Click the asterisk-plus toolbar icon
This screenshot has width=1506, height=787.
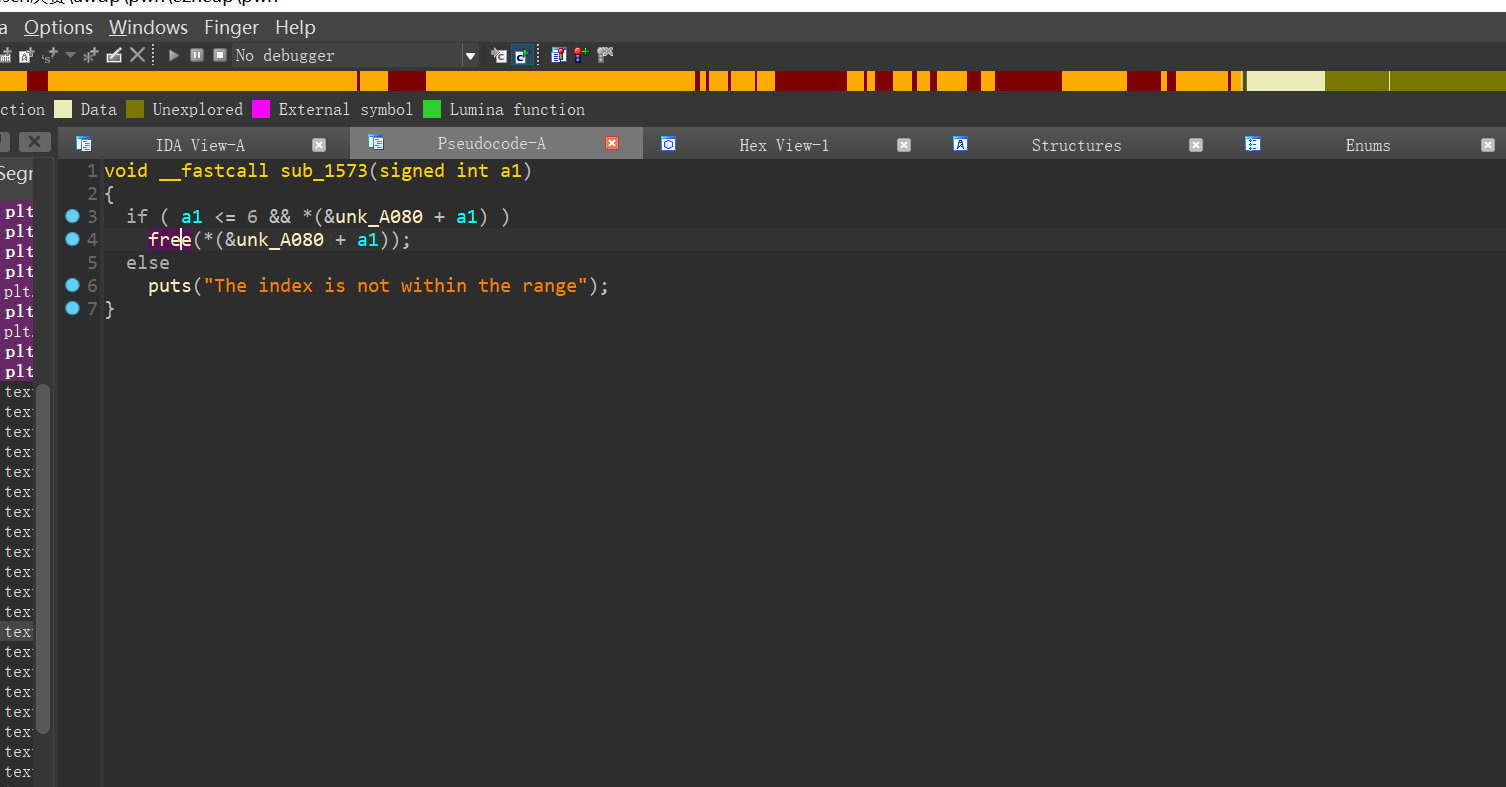[x=90, y=55]
